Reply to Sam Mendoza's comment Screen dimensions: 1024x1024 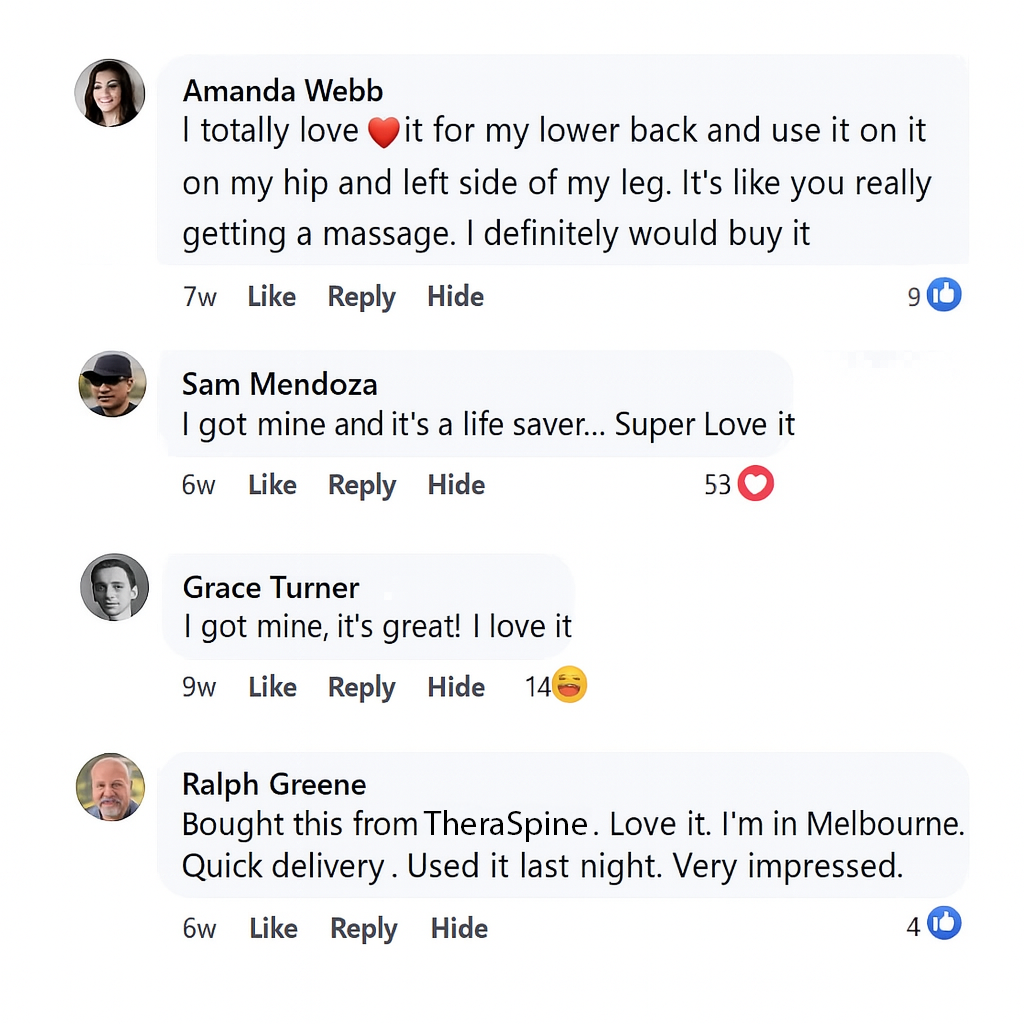pos(362,485)
